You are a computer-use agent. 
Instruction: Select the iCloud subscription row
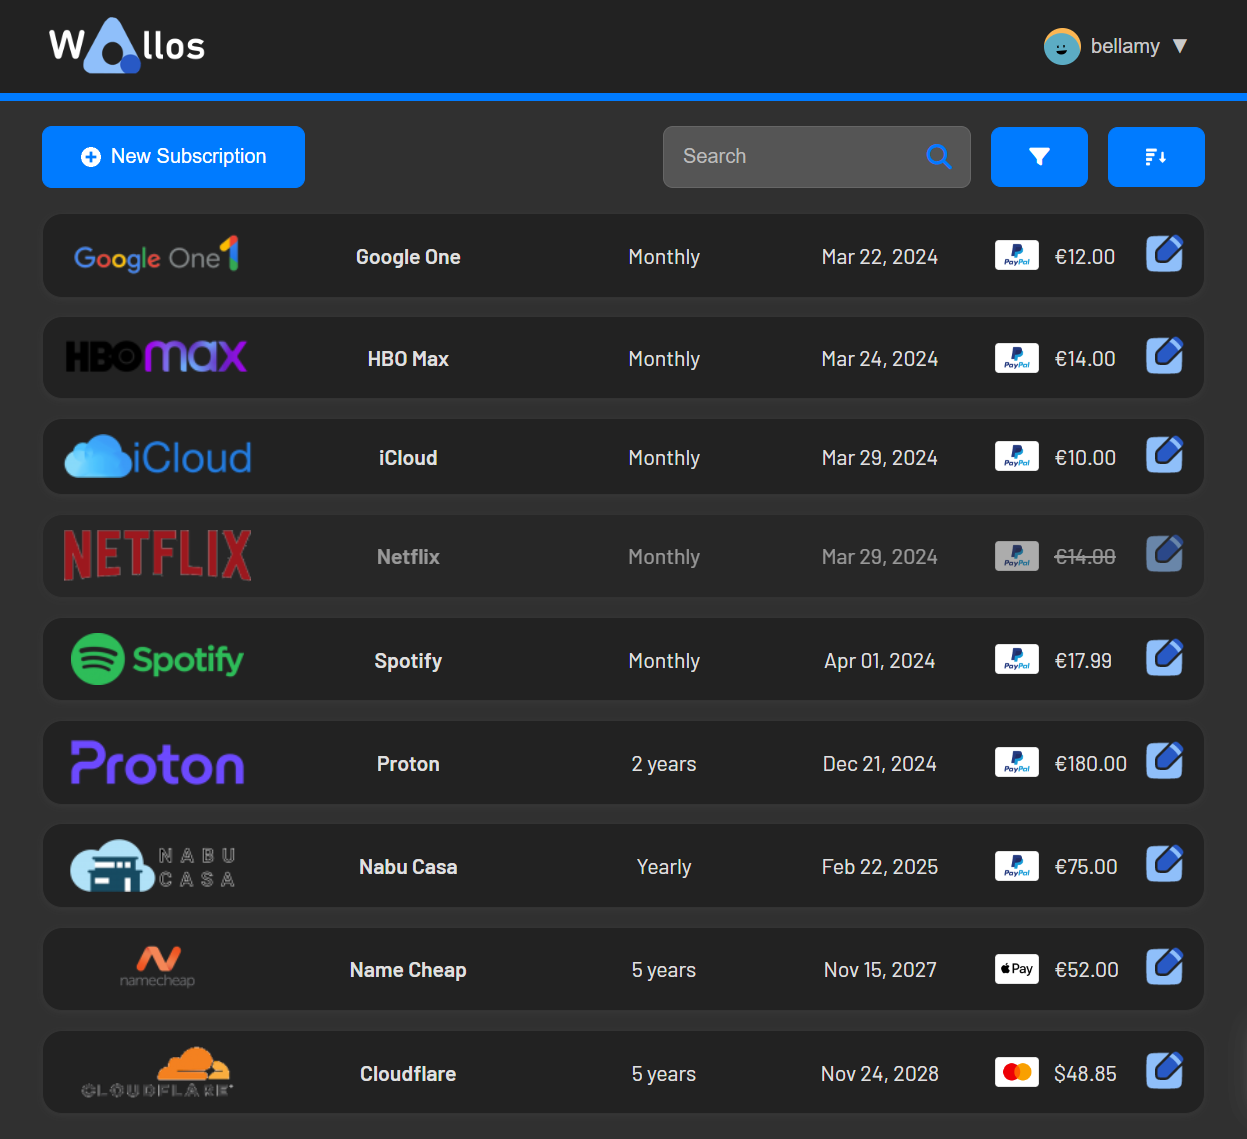(x=623, y=457)
